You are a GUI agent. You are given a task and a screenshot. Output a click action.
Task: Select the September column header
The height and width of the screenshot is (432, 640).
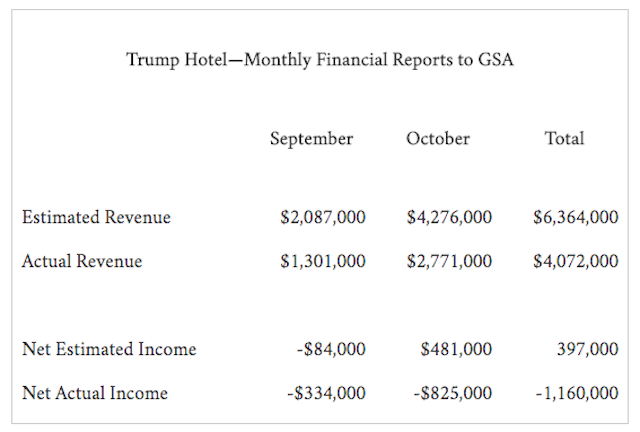pyautogui.click(x=311, y=139)
